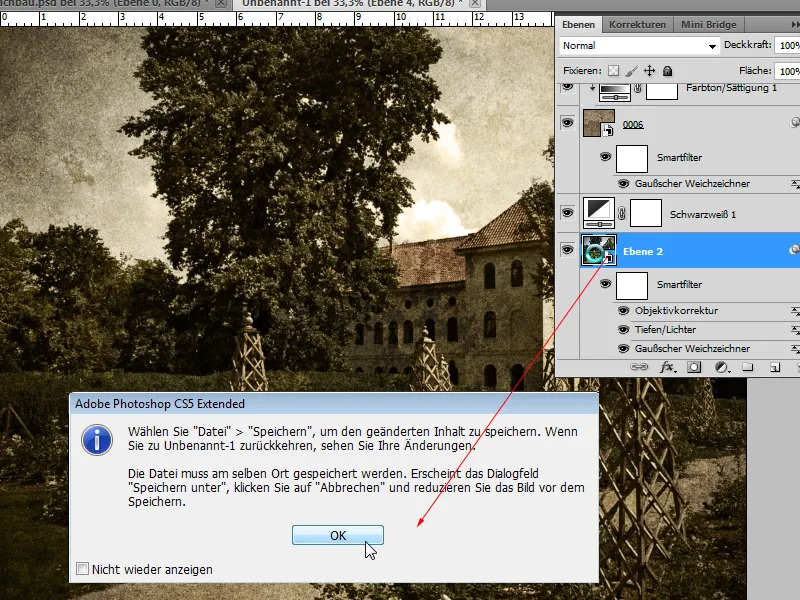Select the Farbton/Sättigung 1 layer mask thumbnail
This screenshot has width=800, height=600.
[662, 91]
